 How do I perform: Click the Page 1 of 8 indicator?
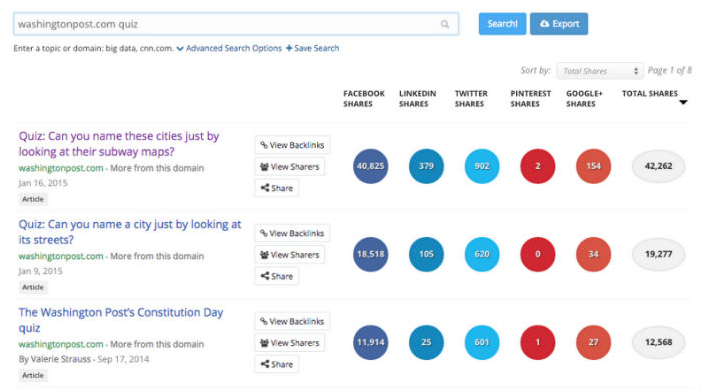coord(670,70)
